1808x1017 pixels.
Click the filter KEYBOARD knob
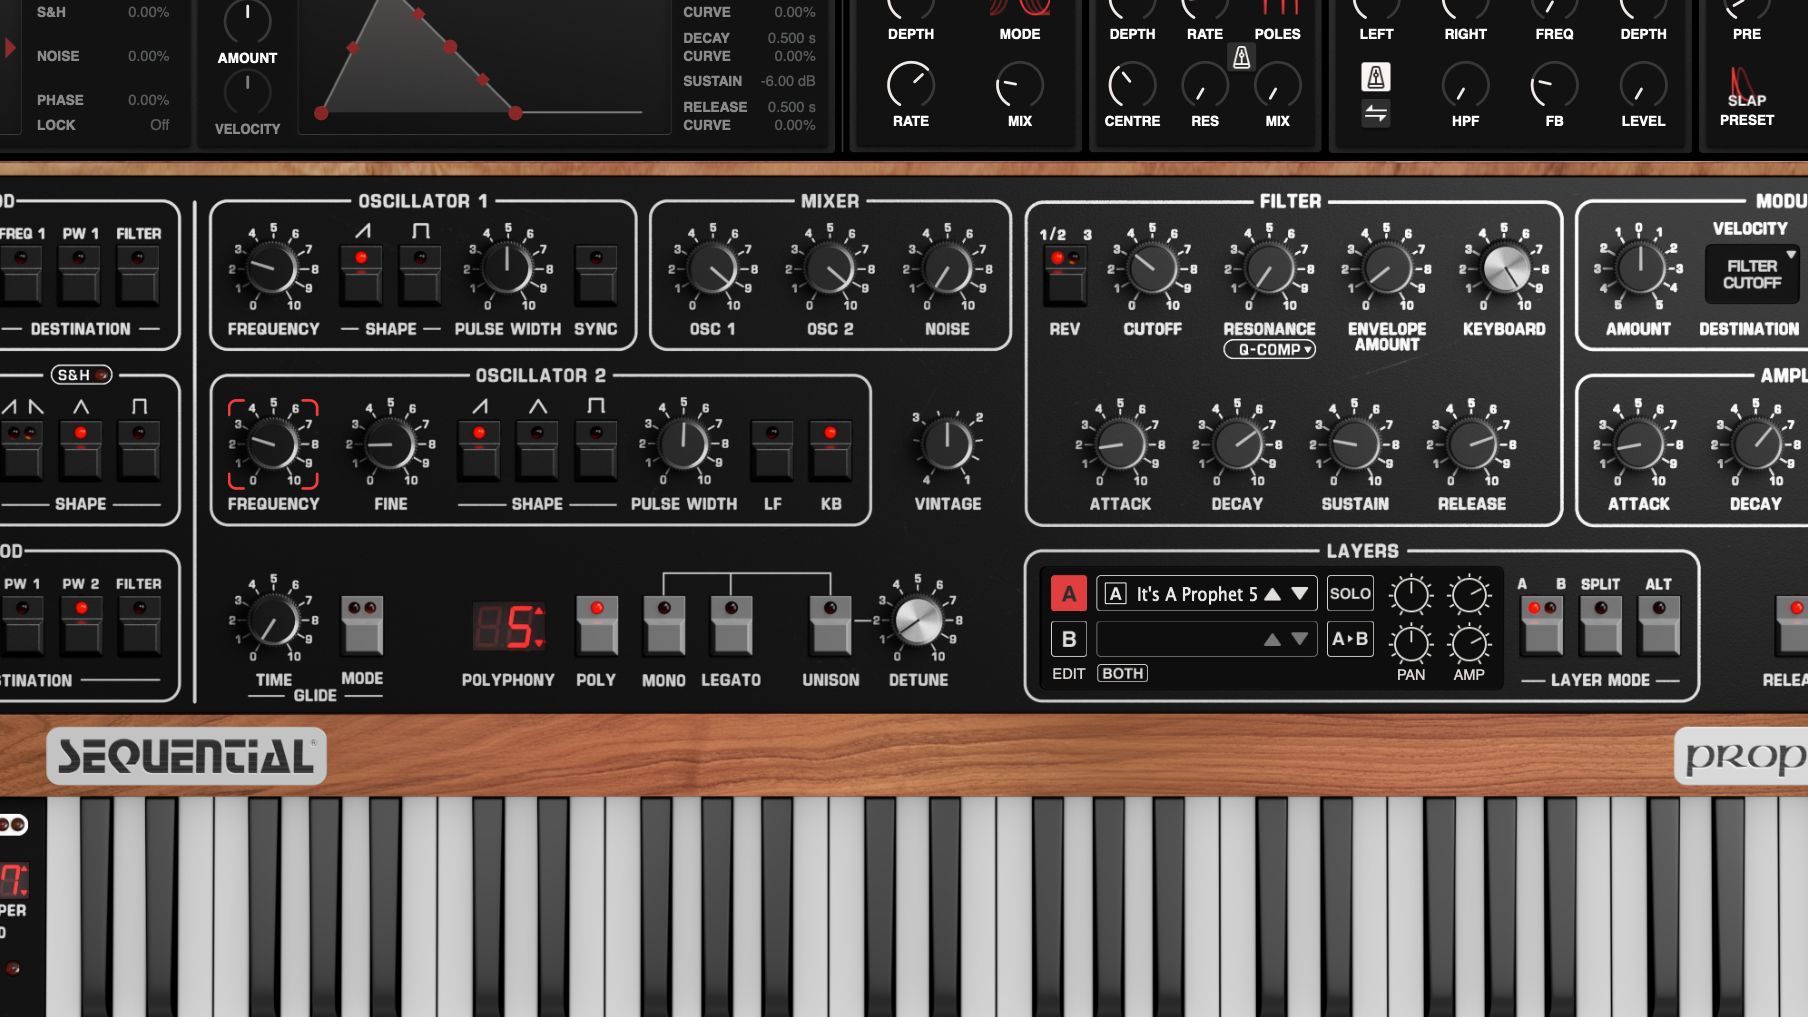[1504, 268]
